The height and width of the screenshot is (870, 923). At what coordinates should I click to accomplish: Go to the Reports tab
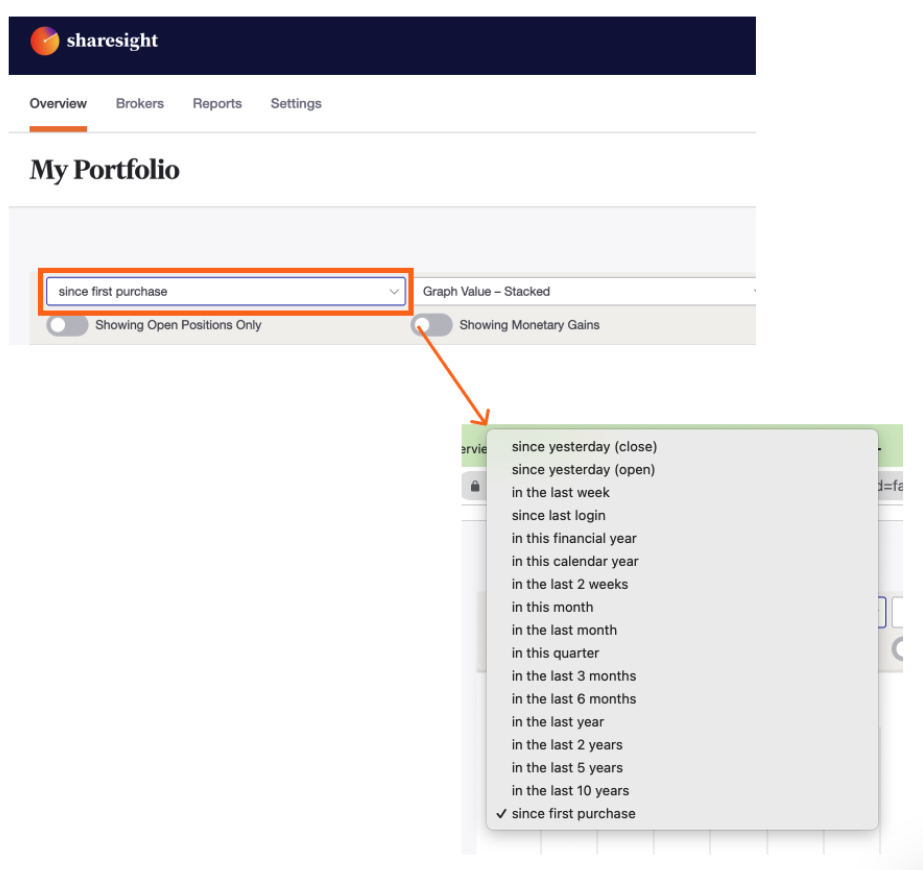click(217, 104)
